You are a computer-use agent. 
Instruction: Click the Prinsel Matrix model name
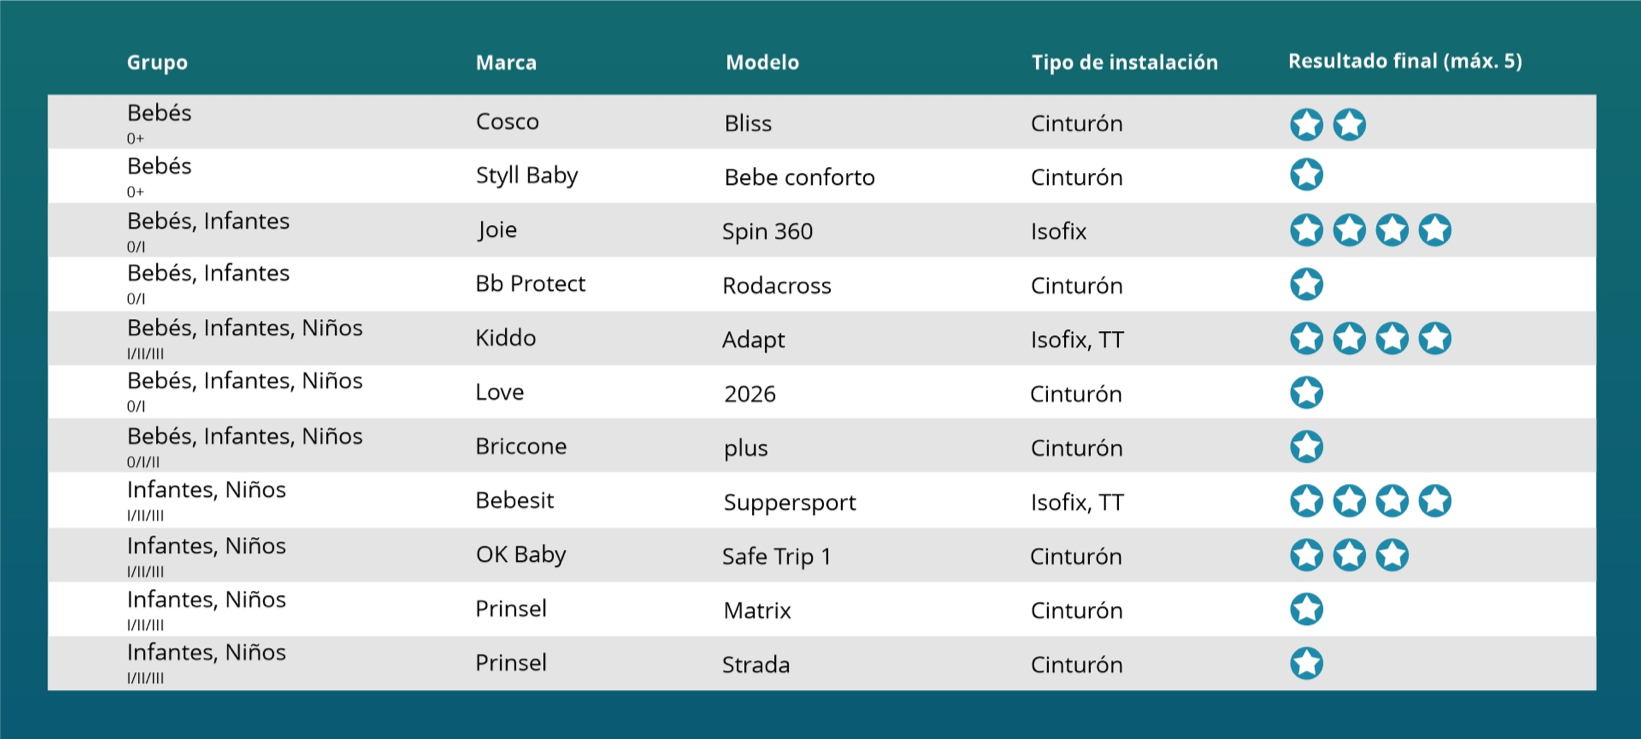pyautogui.click(x=757, y=610)
